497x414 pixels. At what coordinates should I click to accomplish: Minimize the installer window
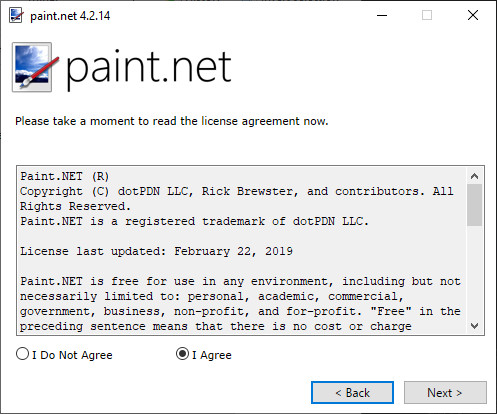coord(382,15)
